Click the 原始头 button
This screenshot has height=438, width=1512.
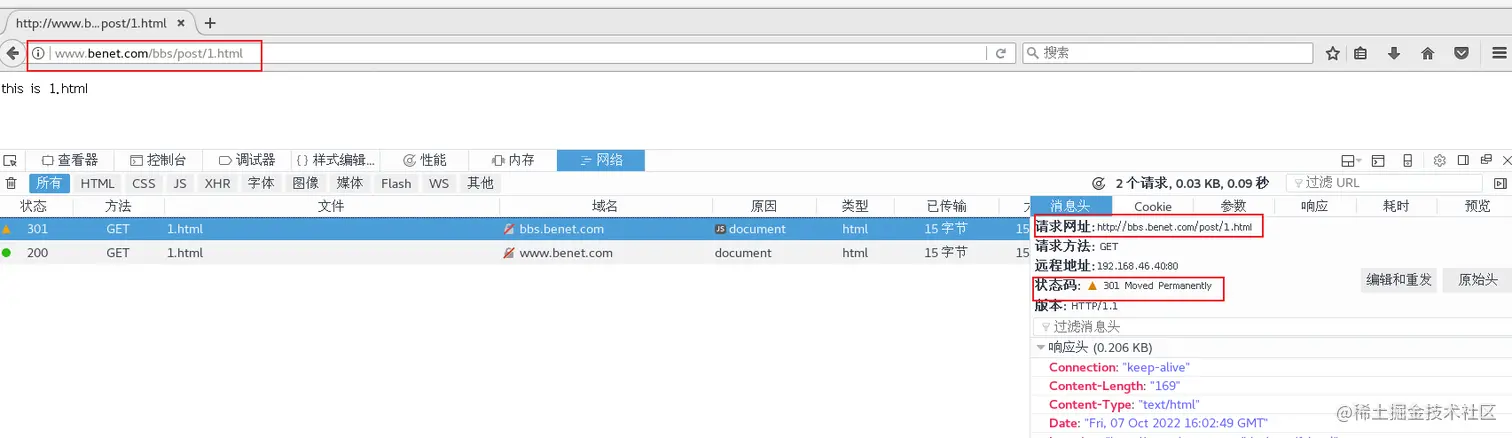[x=1476, y=280]
